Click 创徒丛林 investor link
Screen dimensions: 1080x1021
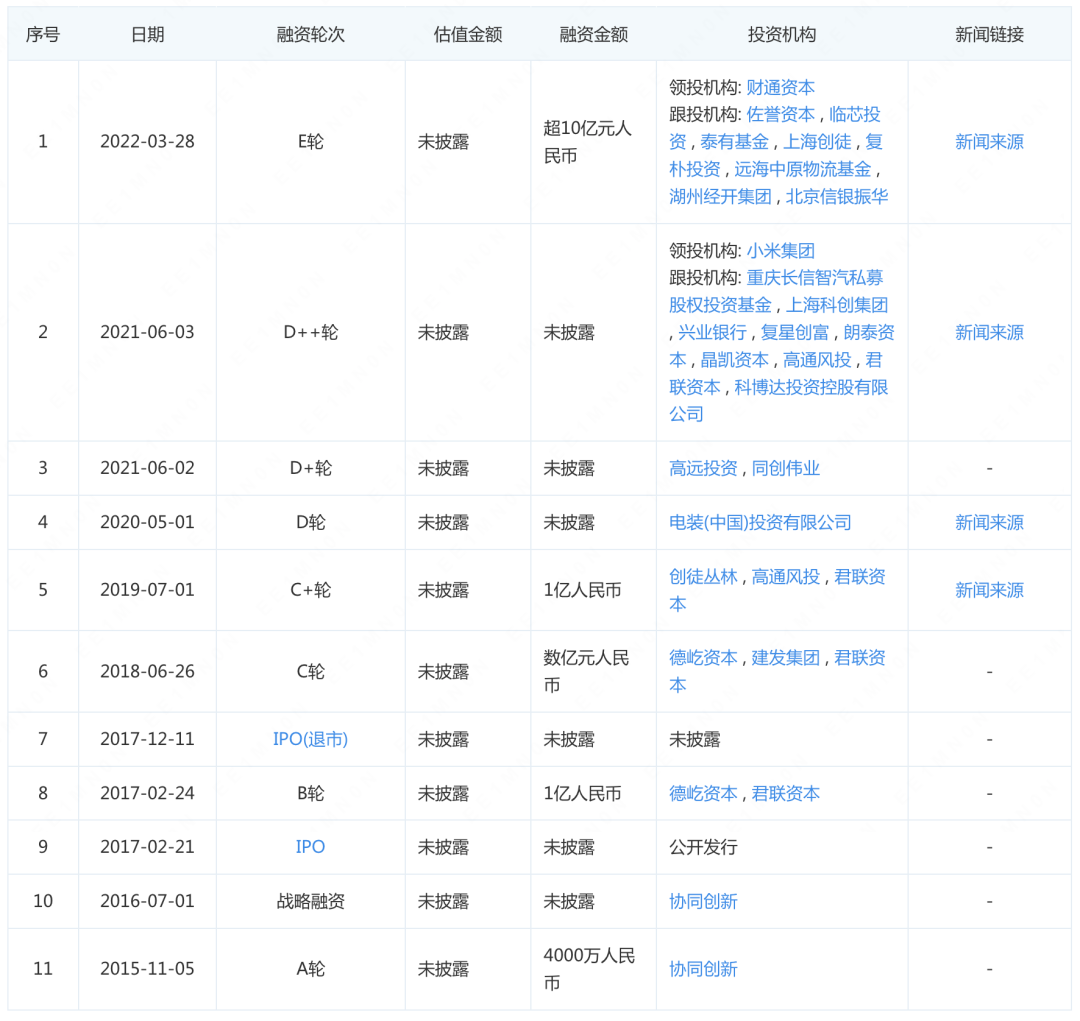703,576
